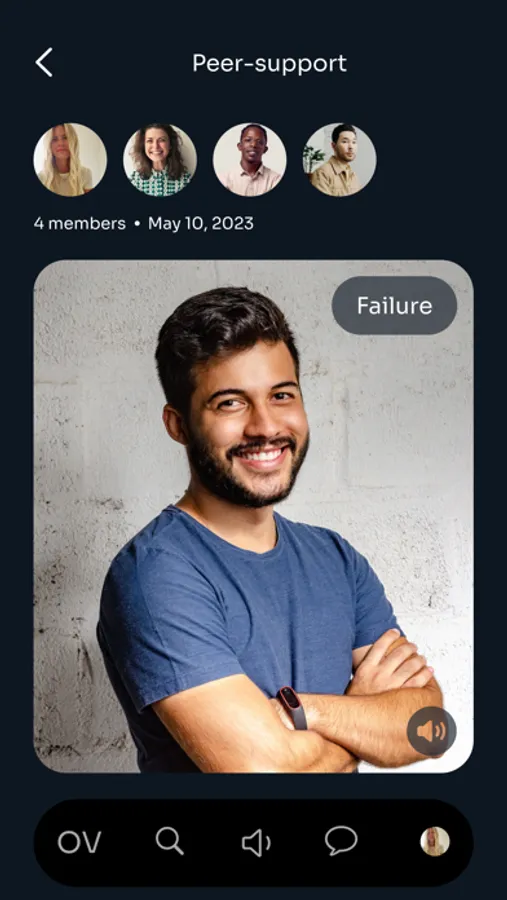Image resolution: width=507 pixels, height=900 pixels.
Task: Open the avatar of man in pink shirt
Action: pyautogui.click(x=250, y=160)
